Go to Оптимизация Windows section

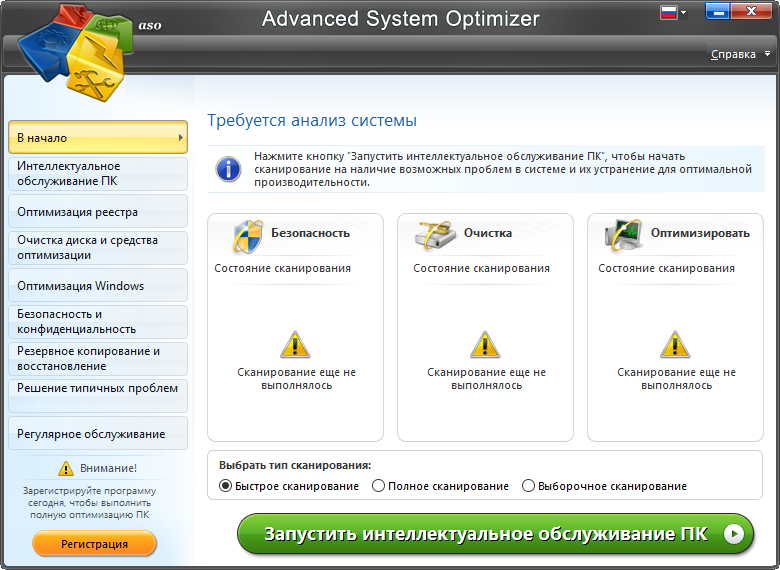click(x=98, y=285)
